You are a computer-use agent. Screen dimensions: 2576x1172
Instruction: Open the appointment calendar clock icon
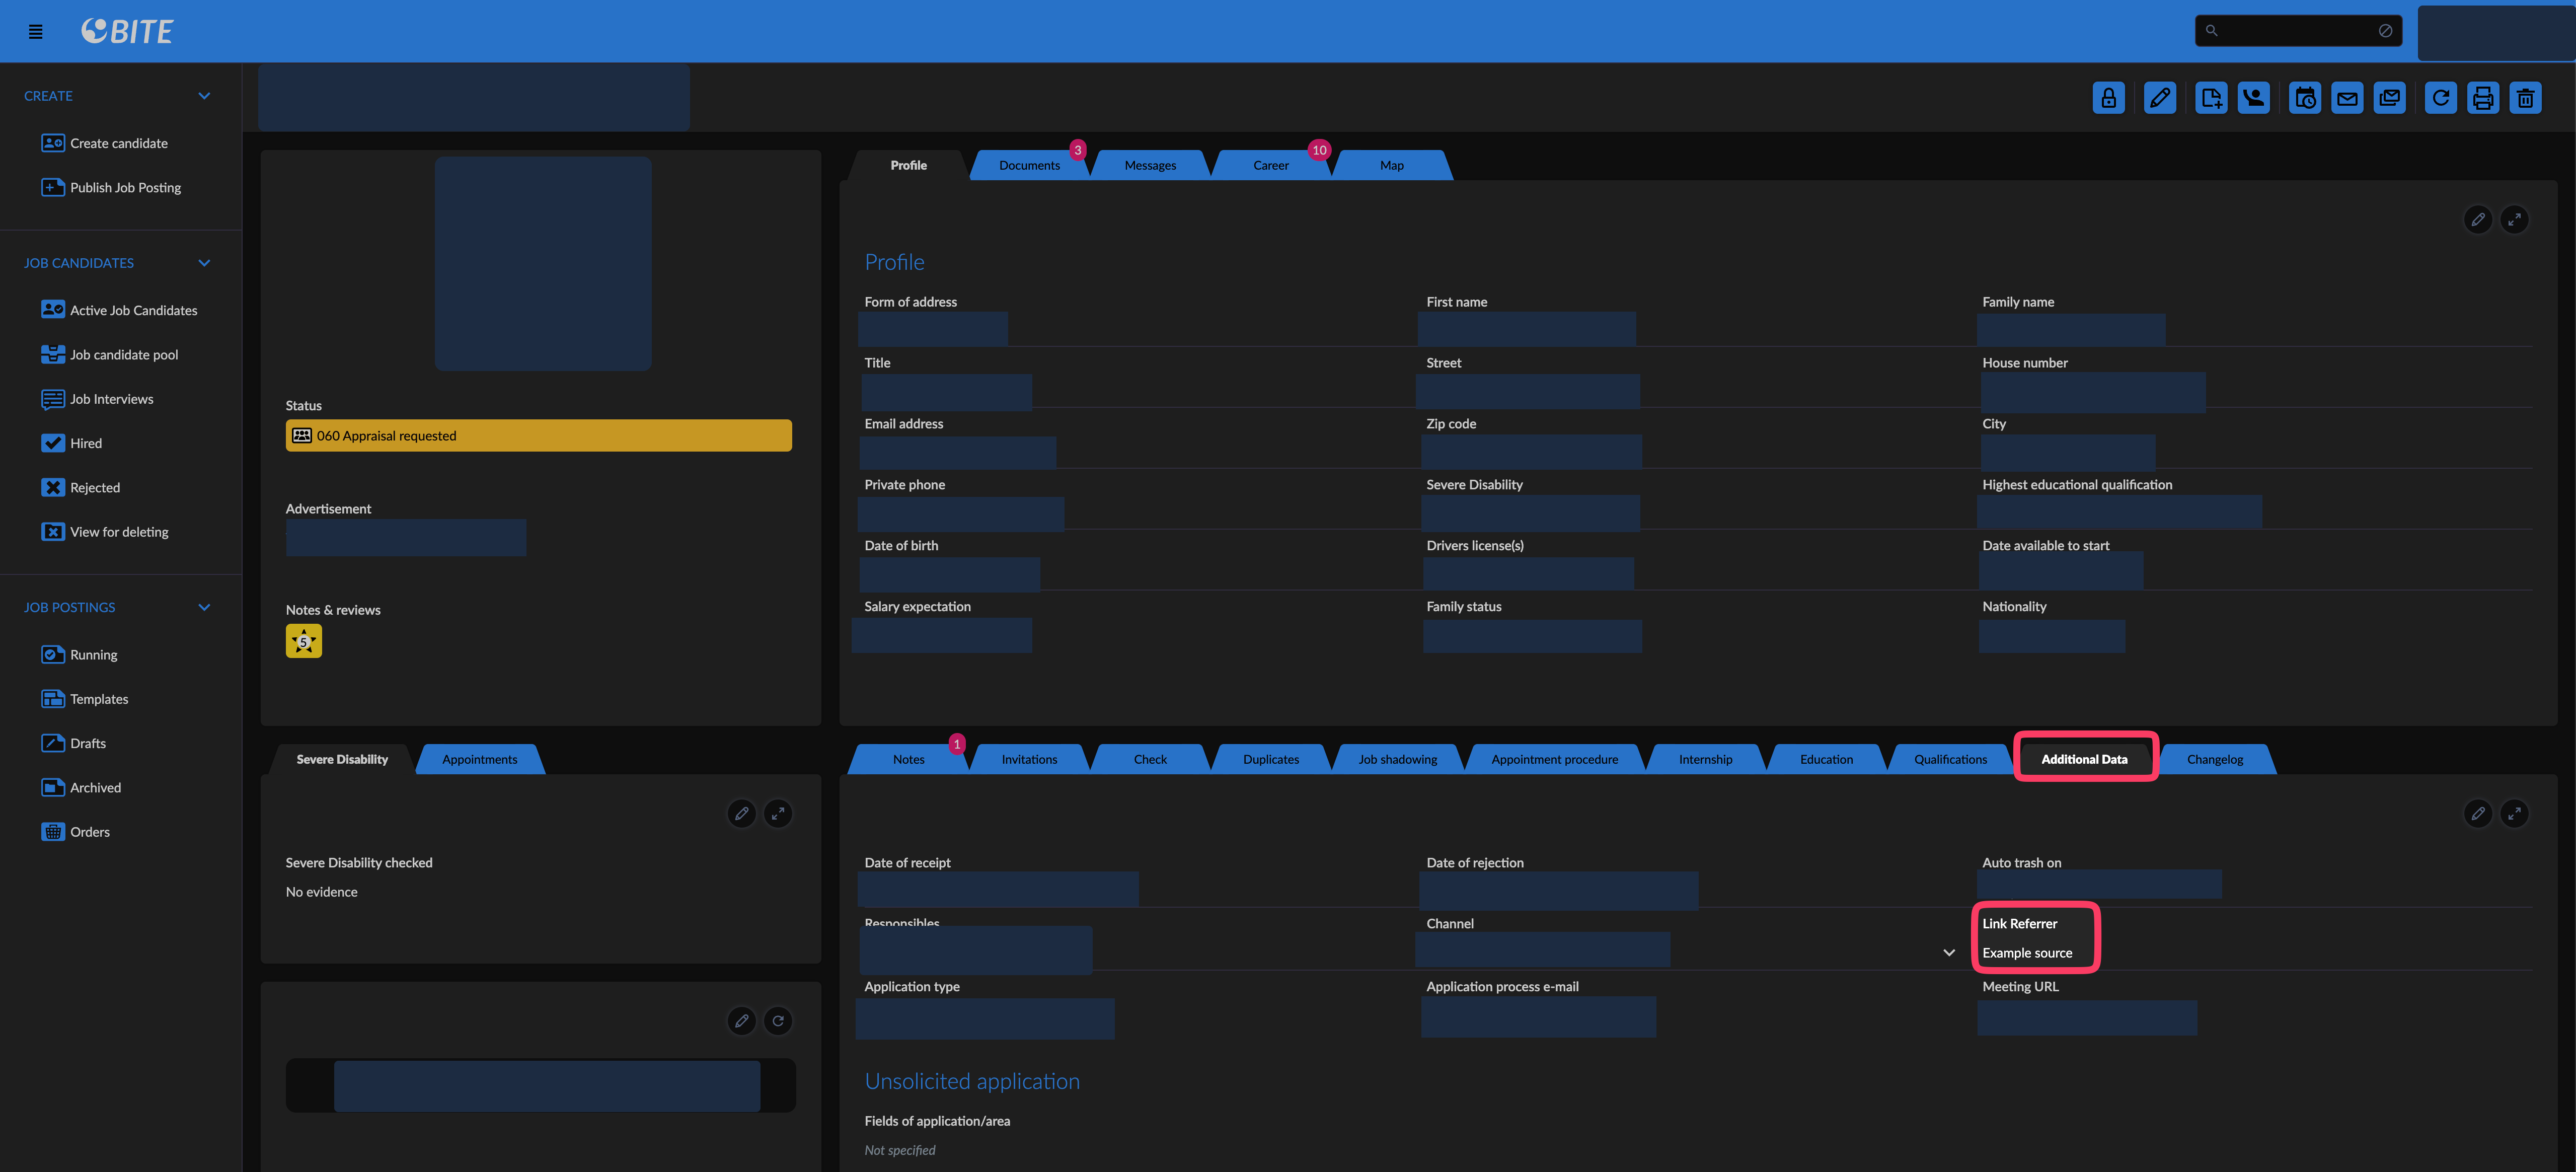(x=2304, y=98)
